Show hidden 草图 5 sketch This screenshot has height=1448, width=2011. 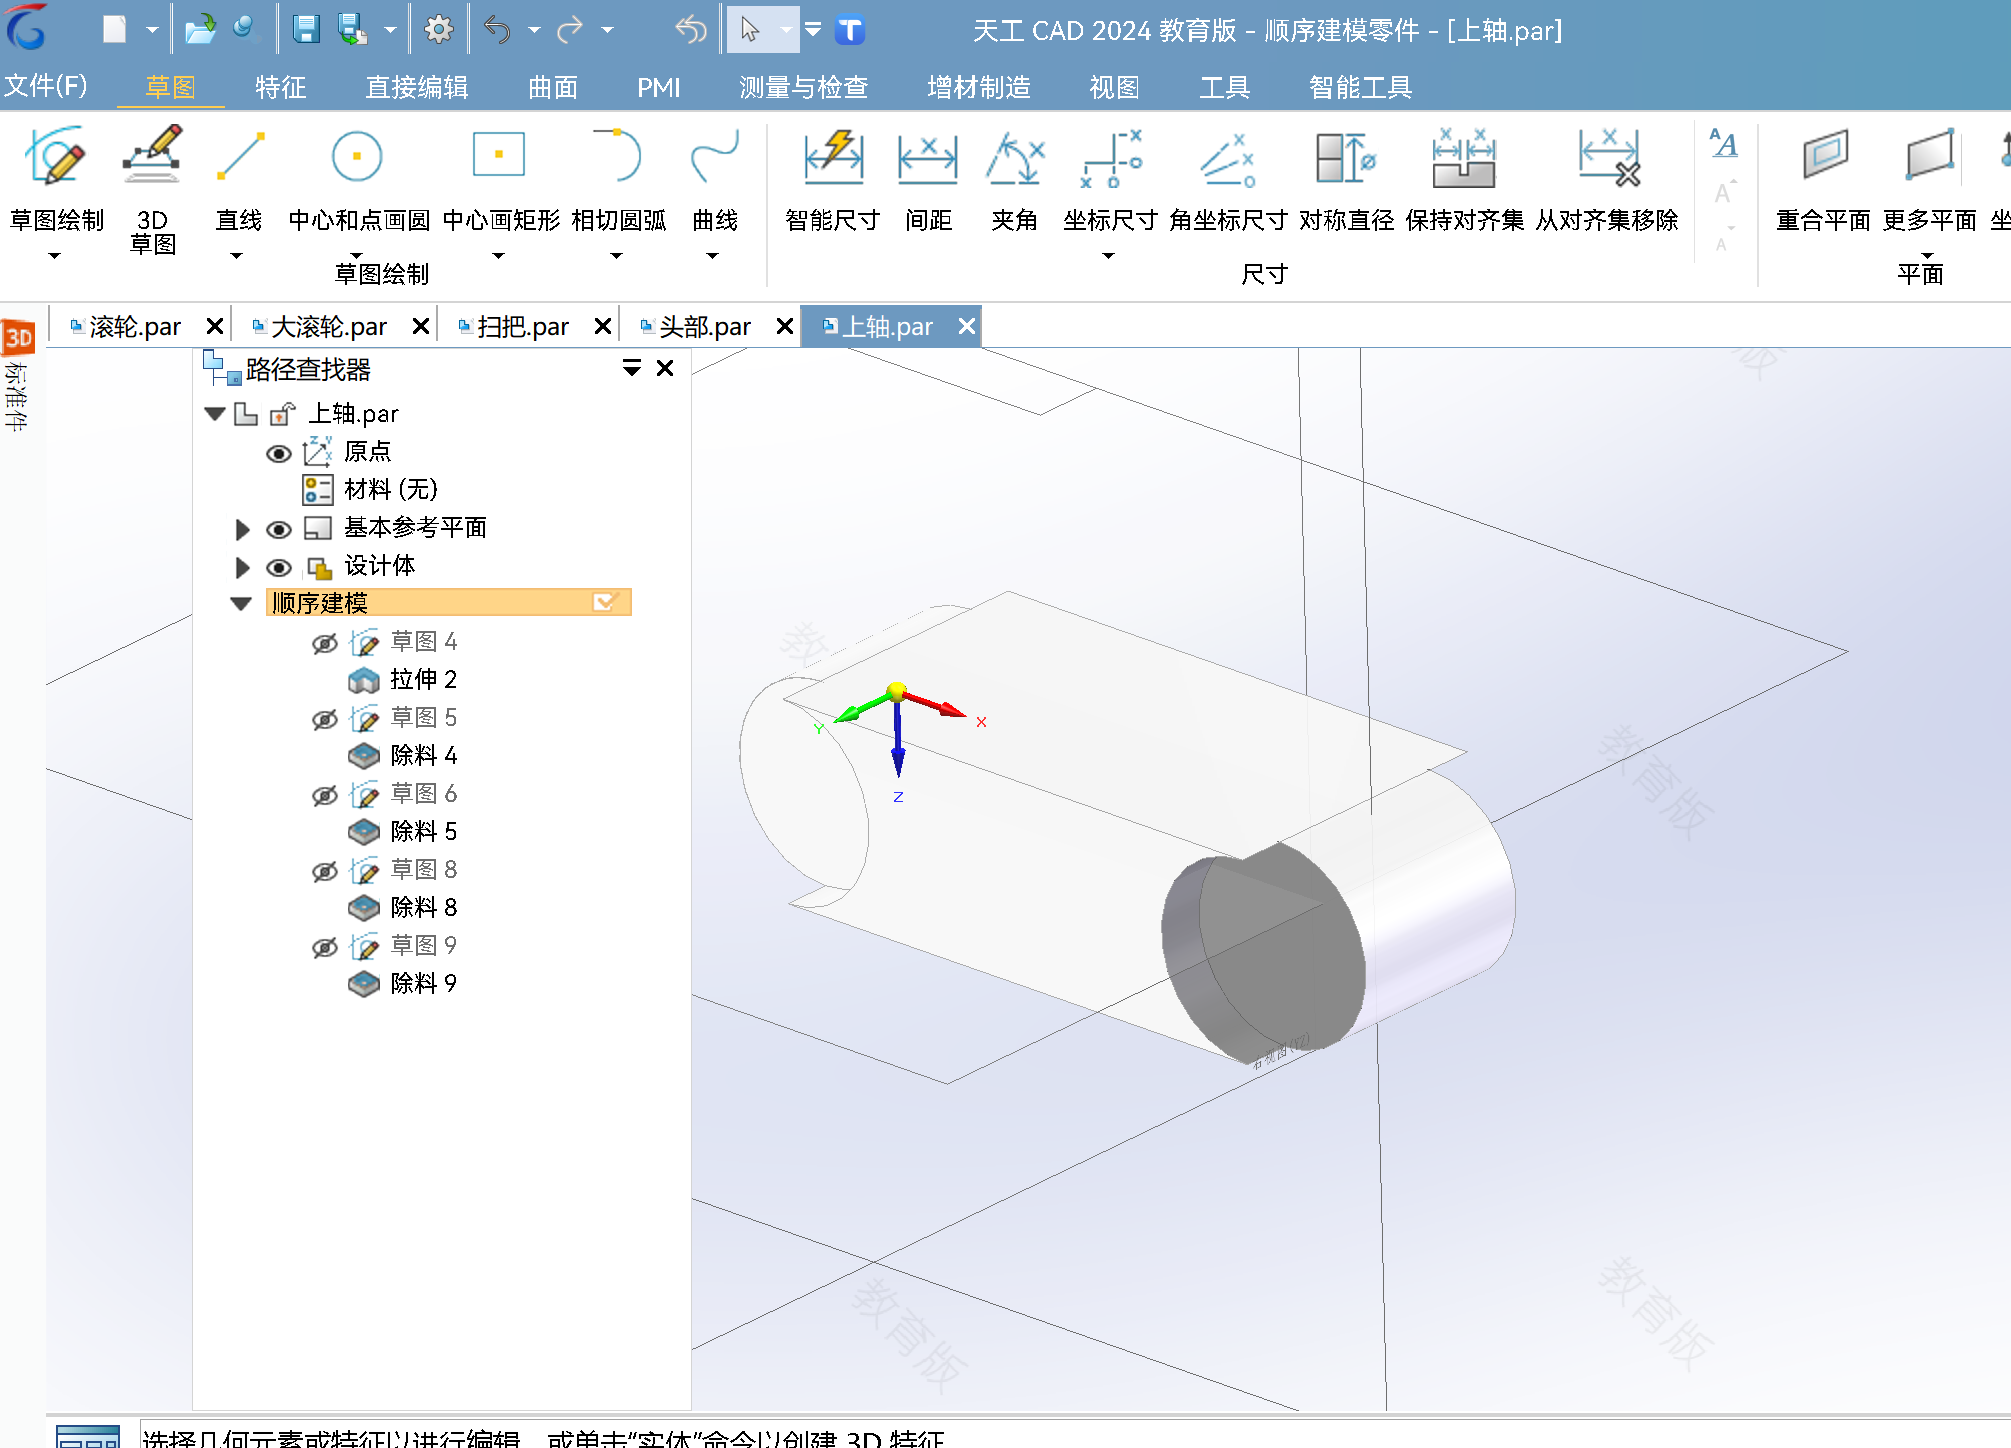click(325, 719)
